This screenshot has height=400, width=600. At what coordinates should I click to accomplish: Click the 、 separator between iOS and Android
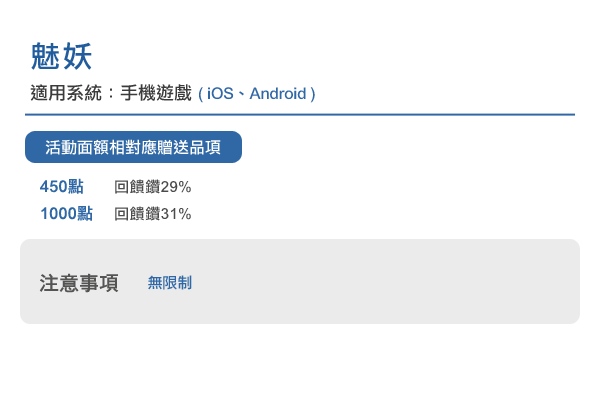241,95
